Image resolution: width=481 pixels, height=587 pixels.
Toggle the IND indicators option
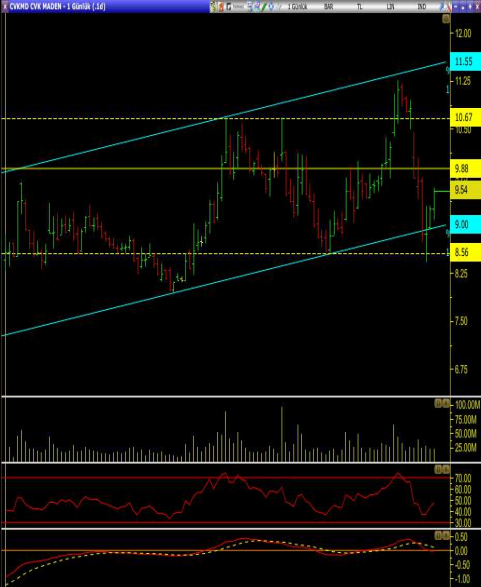(x=421, y=6)
